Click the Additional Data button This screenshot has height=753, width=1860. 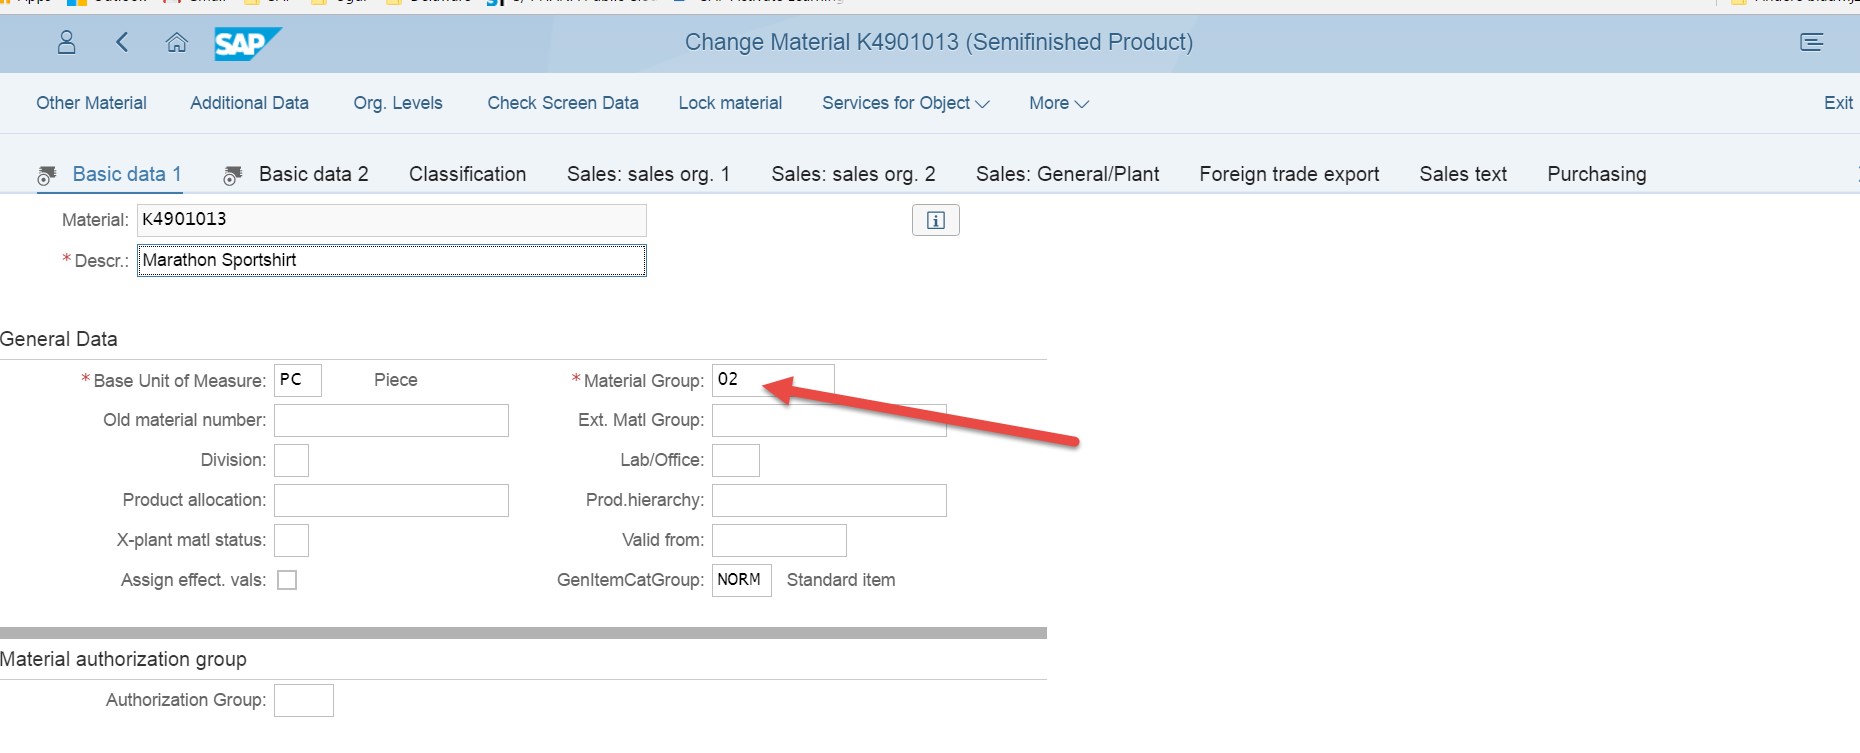point(249,103)
